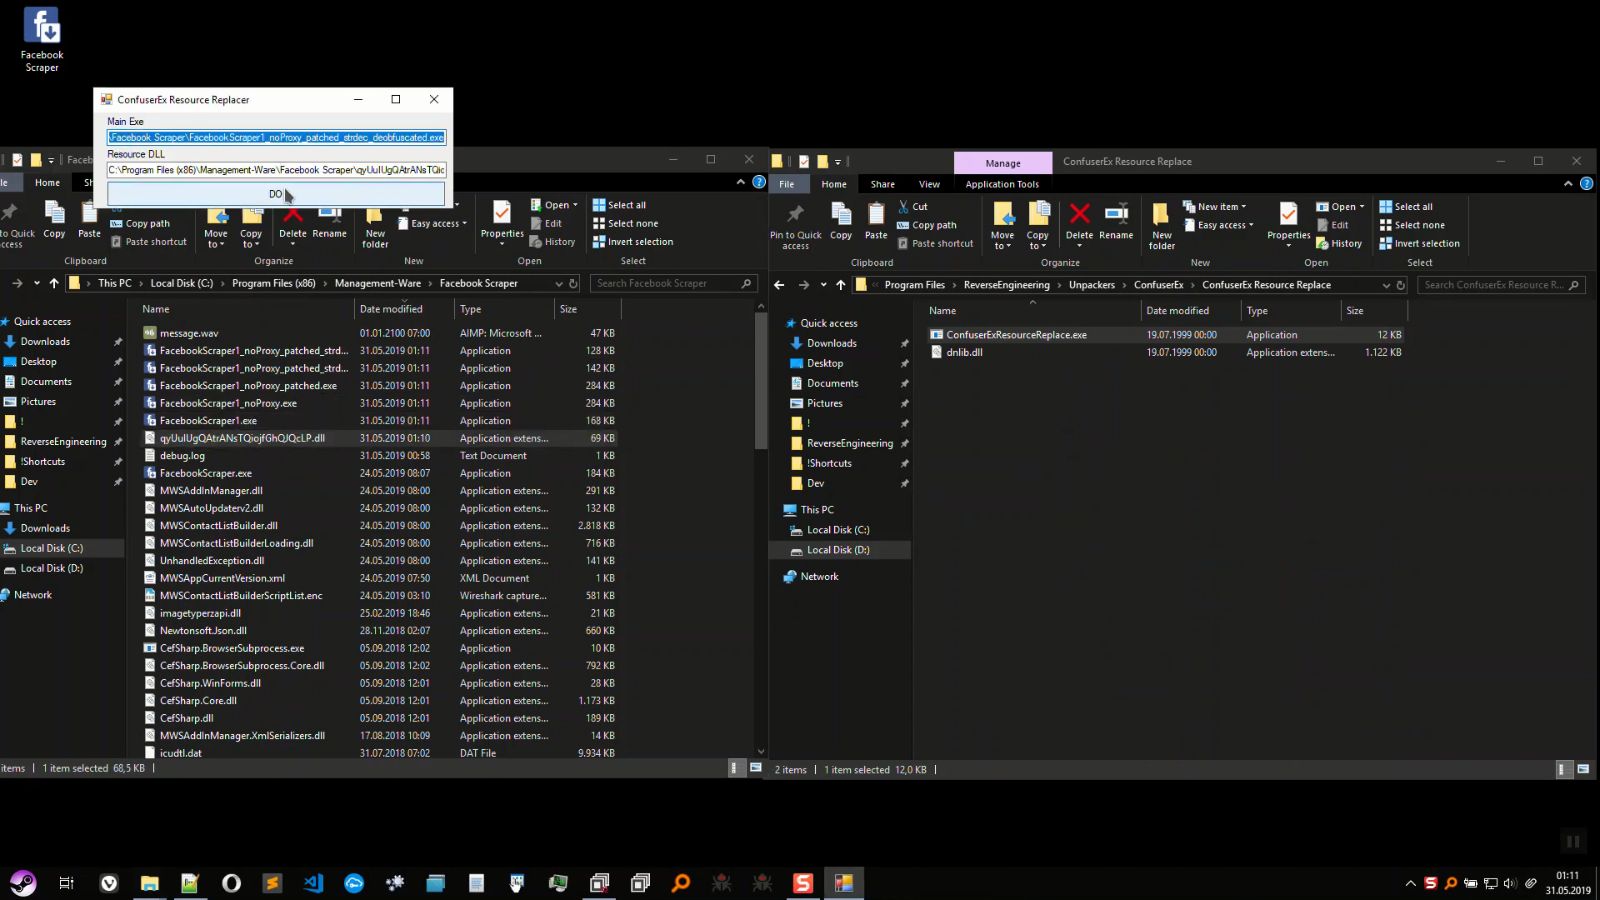The height and width of the screenshot is (900, 1600).
Task: Select dnlib.dll in right Explorer
Action: click(x=964, y=353)
